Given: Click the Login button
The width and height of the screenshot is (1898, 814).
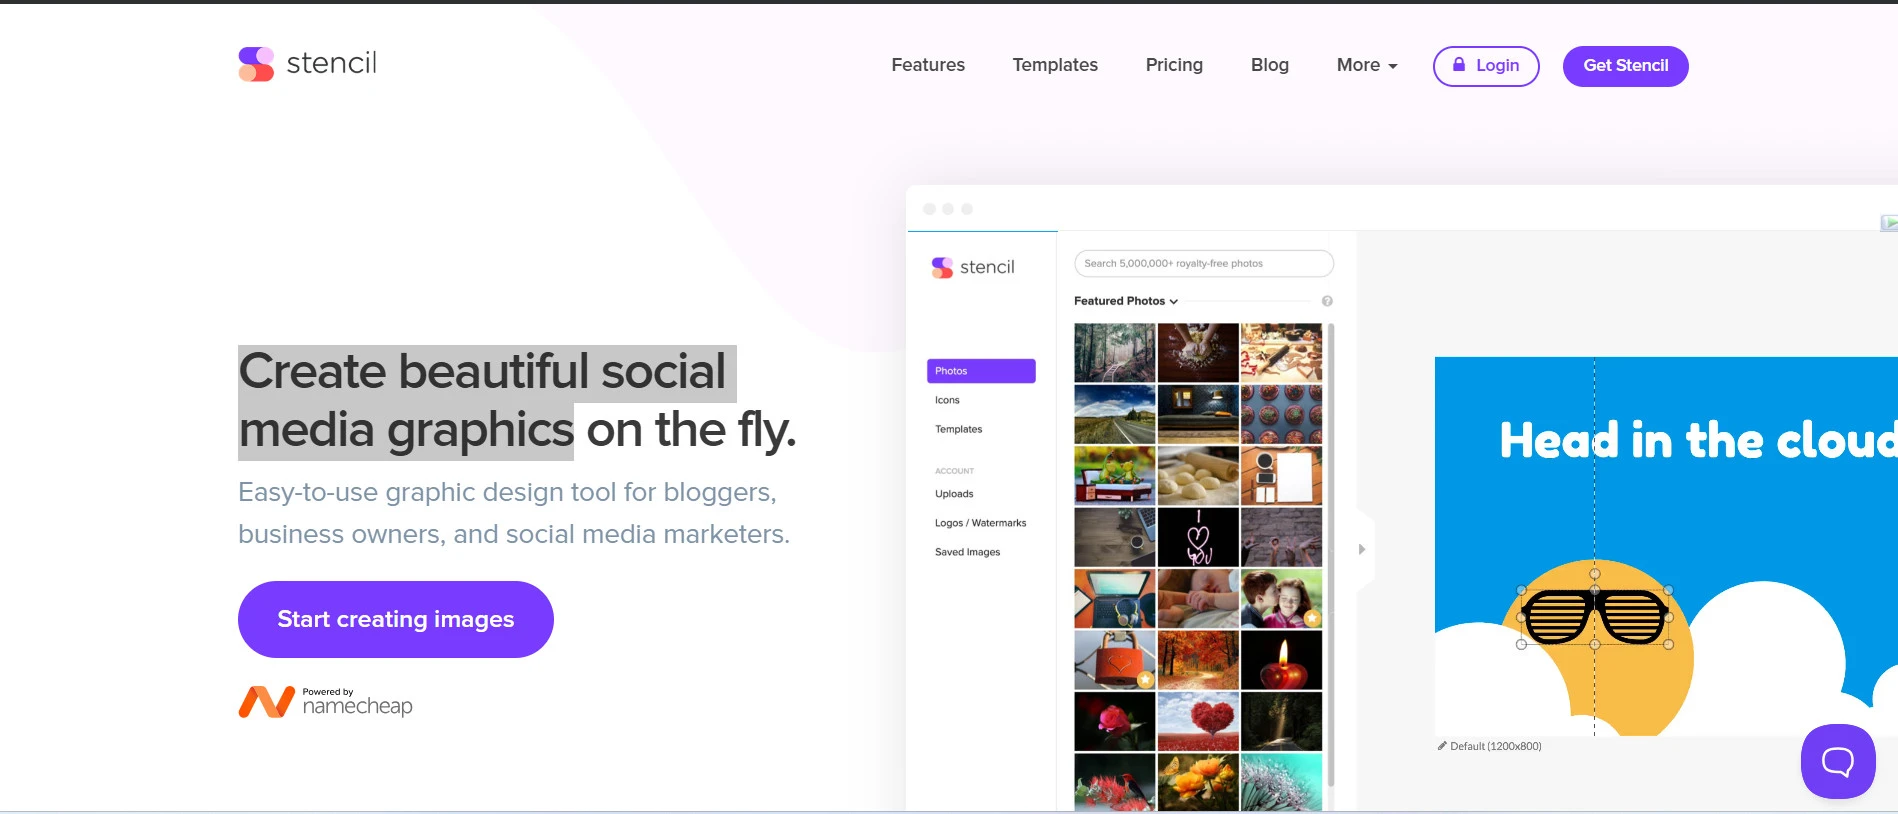Looking at the screenshot, I should (x=1486, y=66).
